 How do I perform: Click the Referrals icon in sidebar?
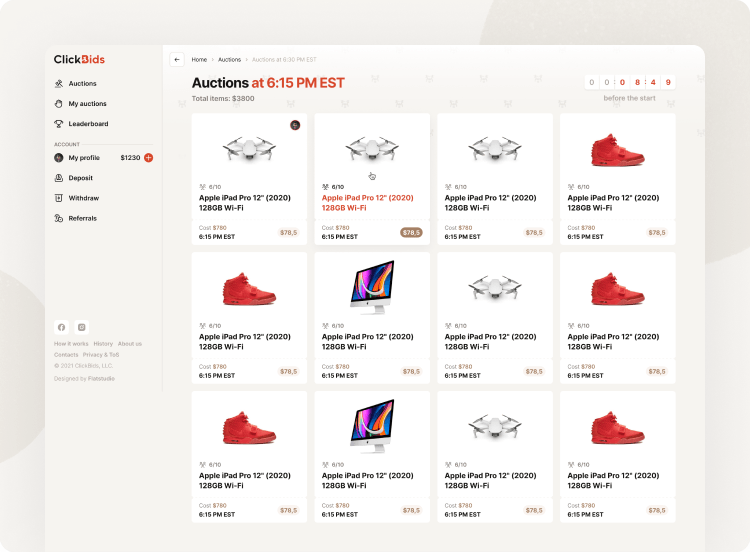coord(59,218)
